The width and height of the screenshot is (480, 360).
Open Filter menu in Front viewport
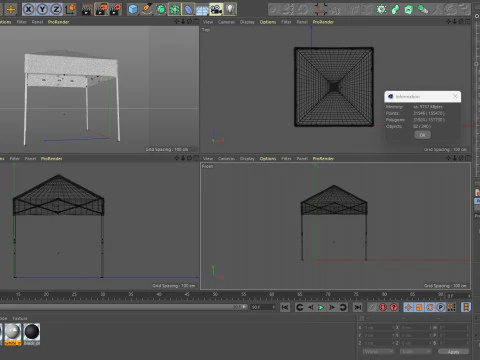tap(286, 159)
